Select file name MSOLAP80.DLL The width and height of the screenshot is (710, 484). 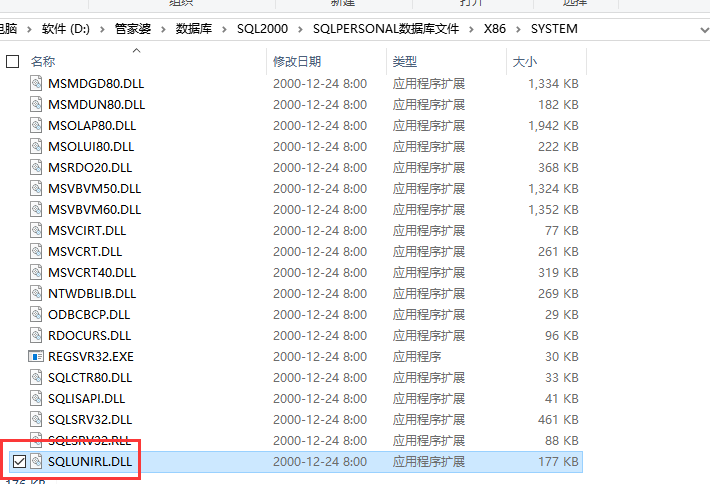92,126
